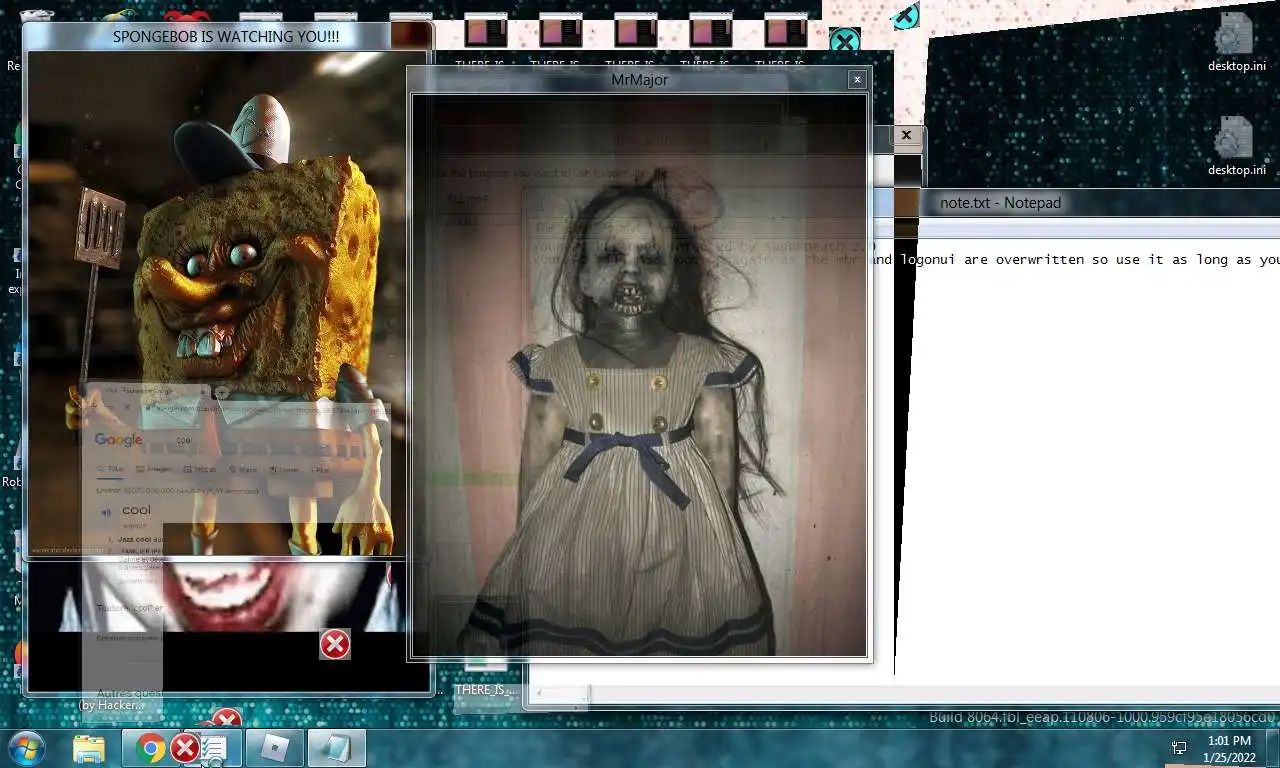Viewport: 1280px width, 768px height.
Task: Switch to Notepad on the taskbar
Action: (336, 748)
